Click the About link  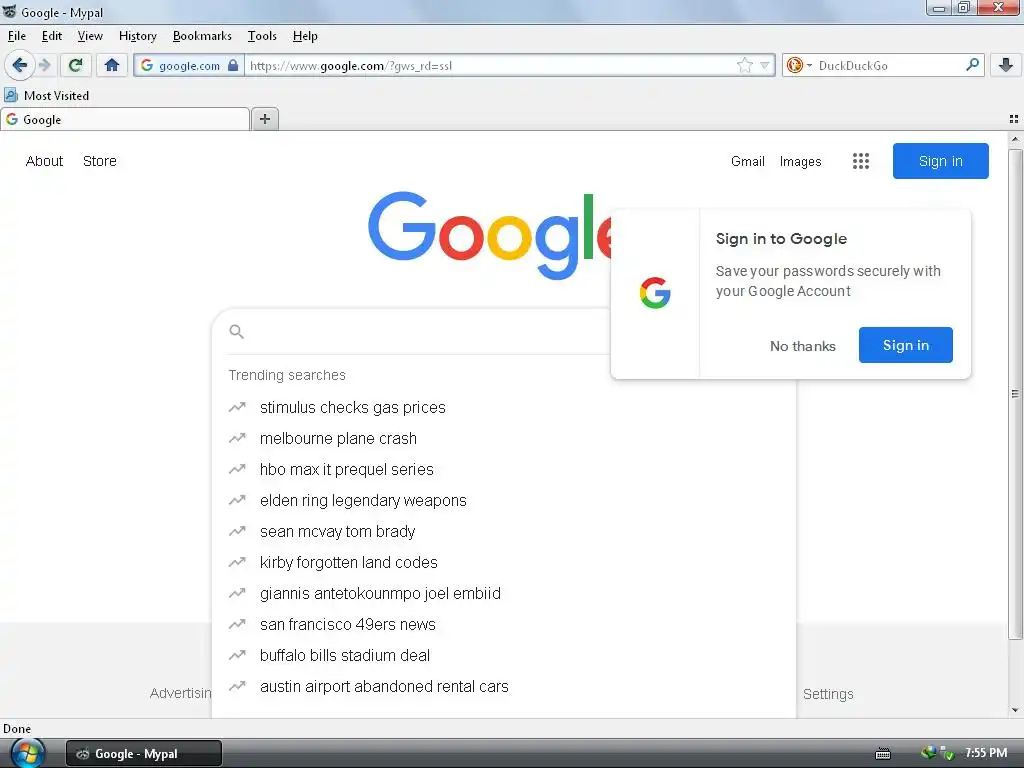(44, 161)
